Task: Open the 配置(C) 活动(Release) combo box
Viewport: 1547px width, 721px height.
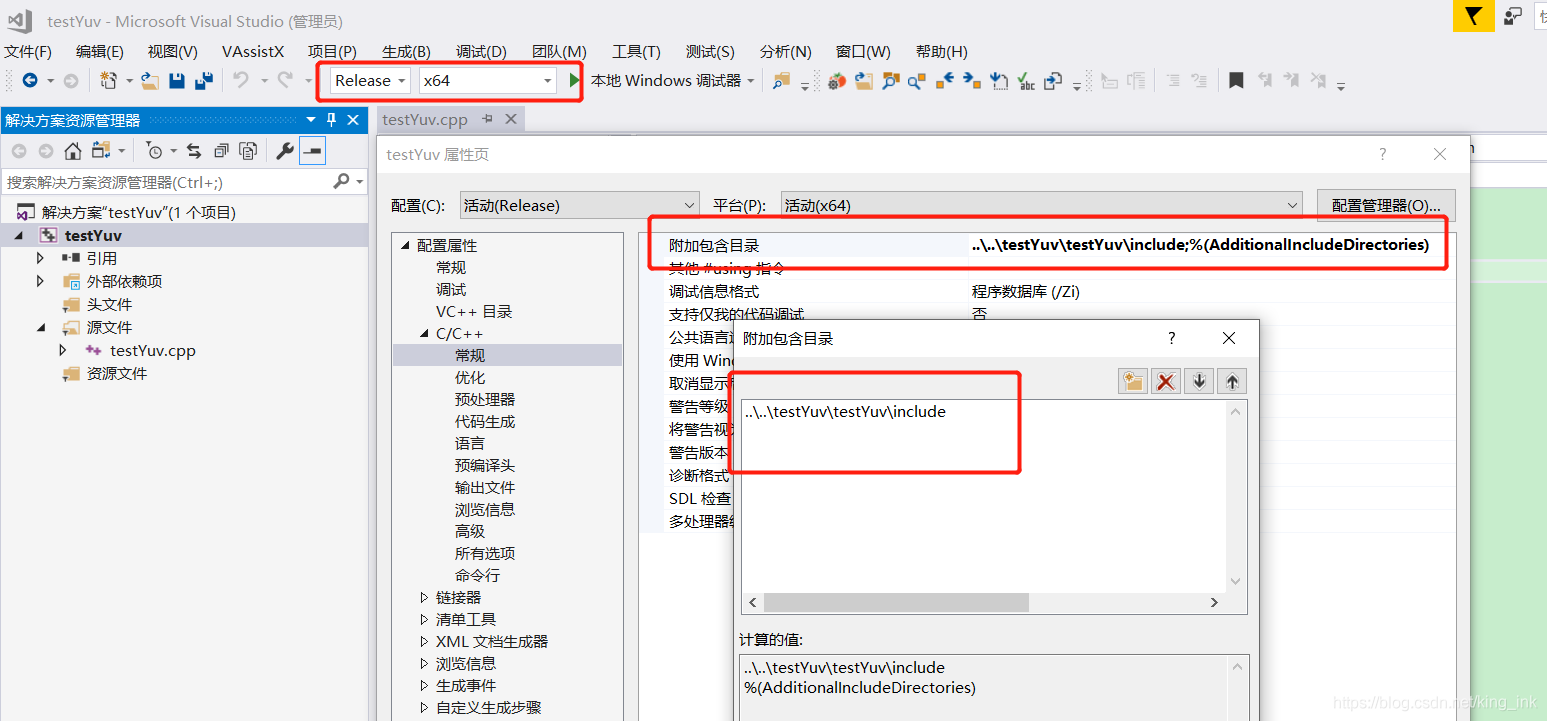Action: click(x=579, y=205)
